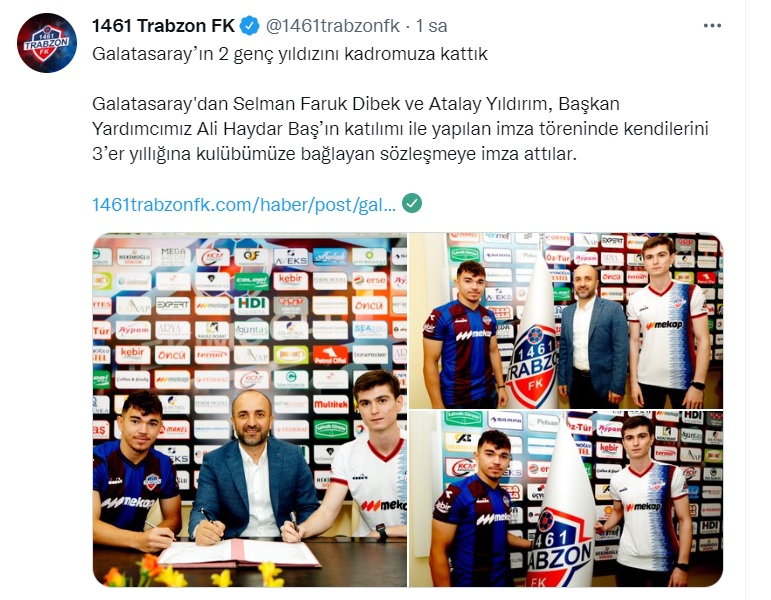771x600 pixels.
Task: Open the @1461trabzonfk handle
Action: point(333,26)
